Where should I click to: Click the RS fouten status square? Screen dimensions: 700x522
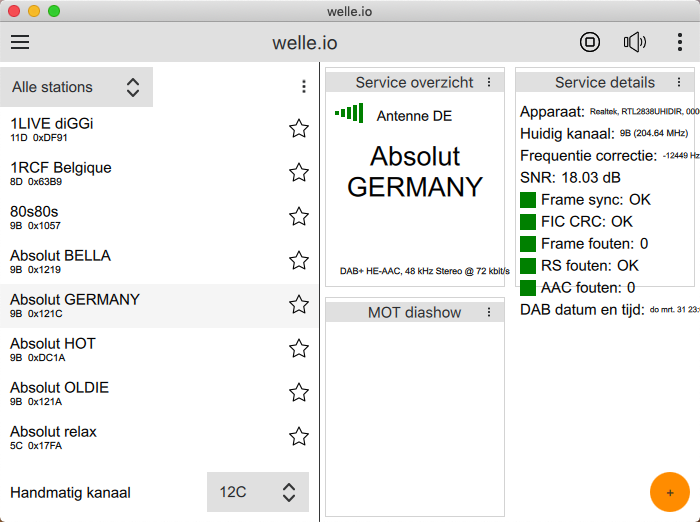(528, 266)
